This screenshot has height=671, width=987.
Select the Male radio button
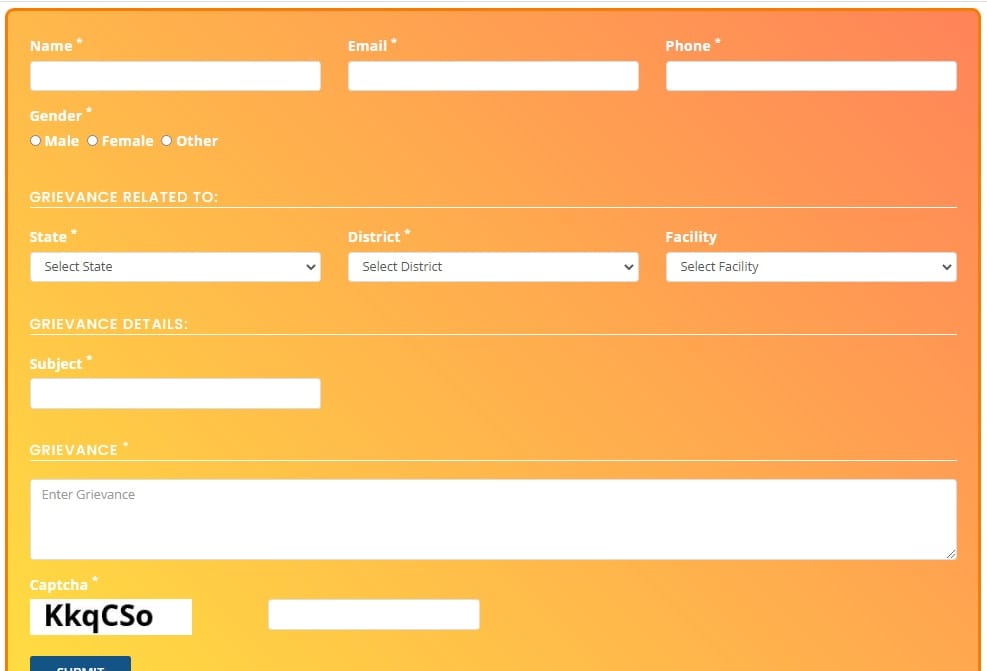[36, 141]
